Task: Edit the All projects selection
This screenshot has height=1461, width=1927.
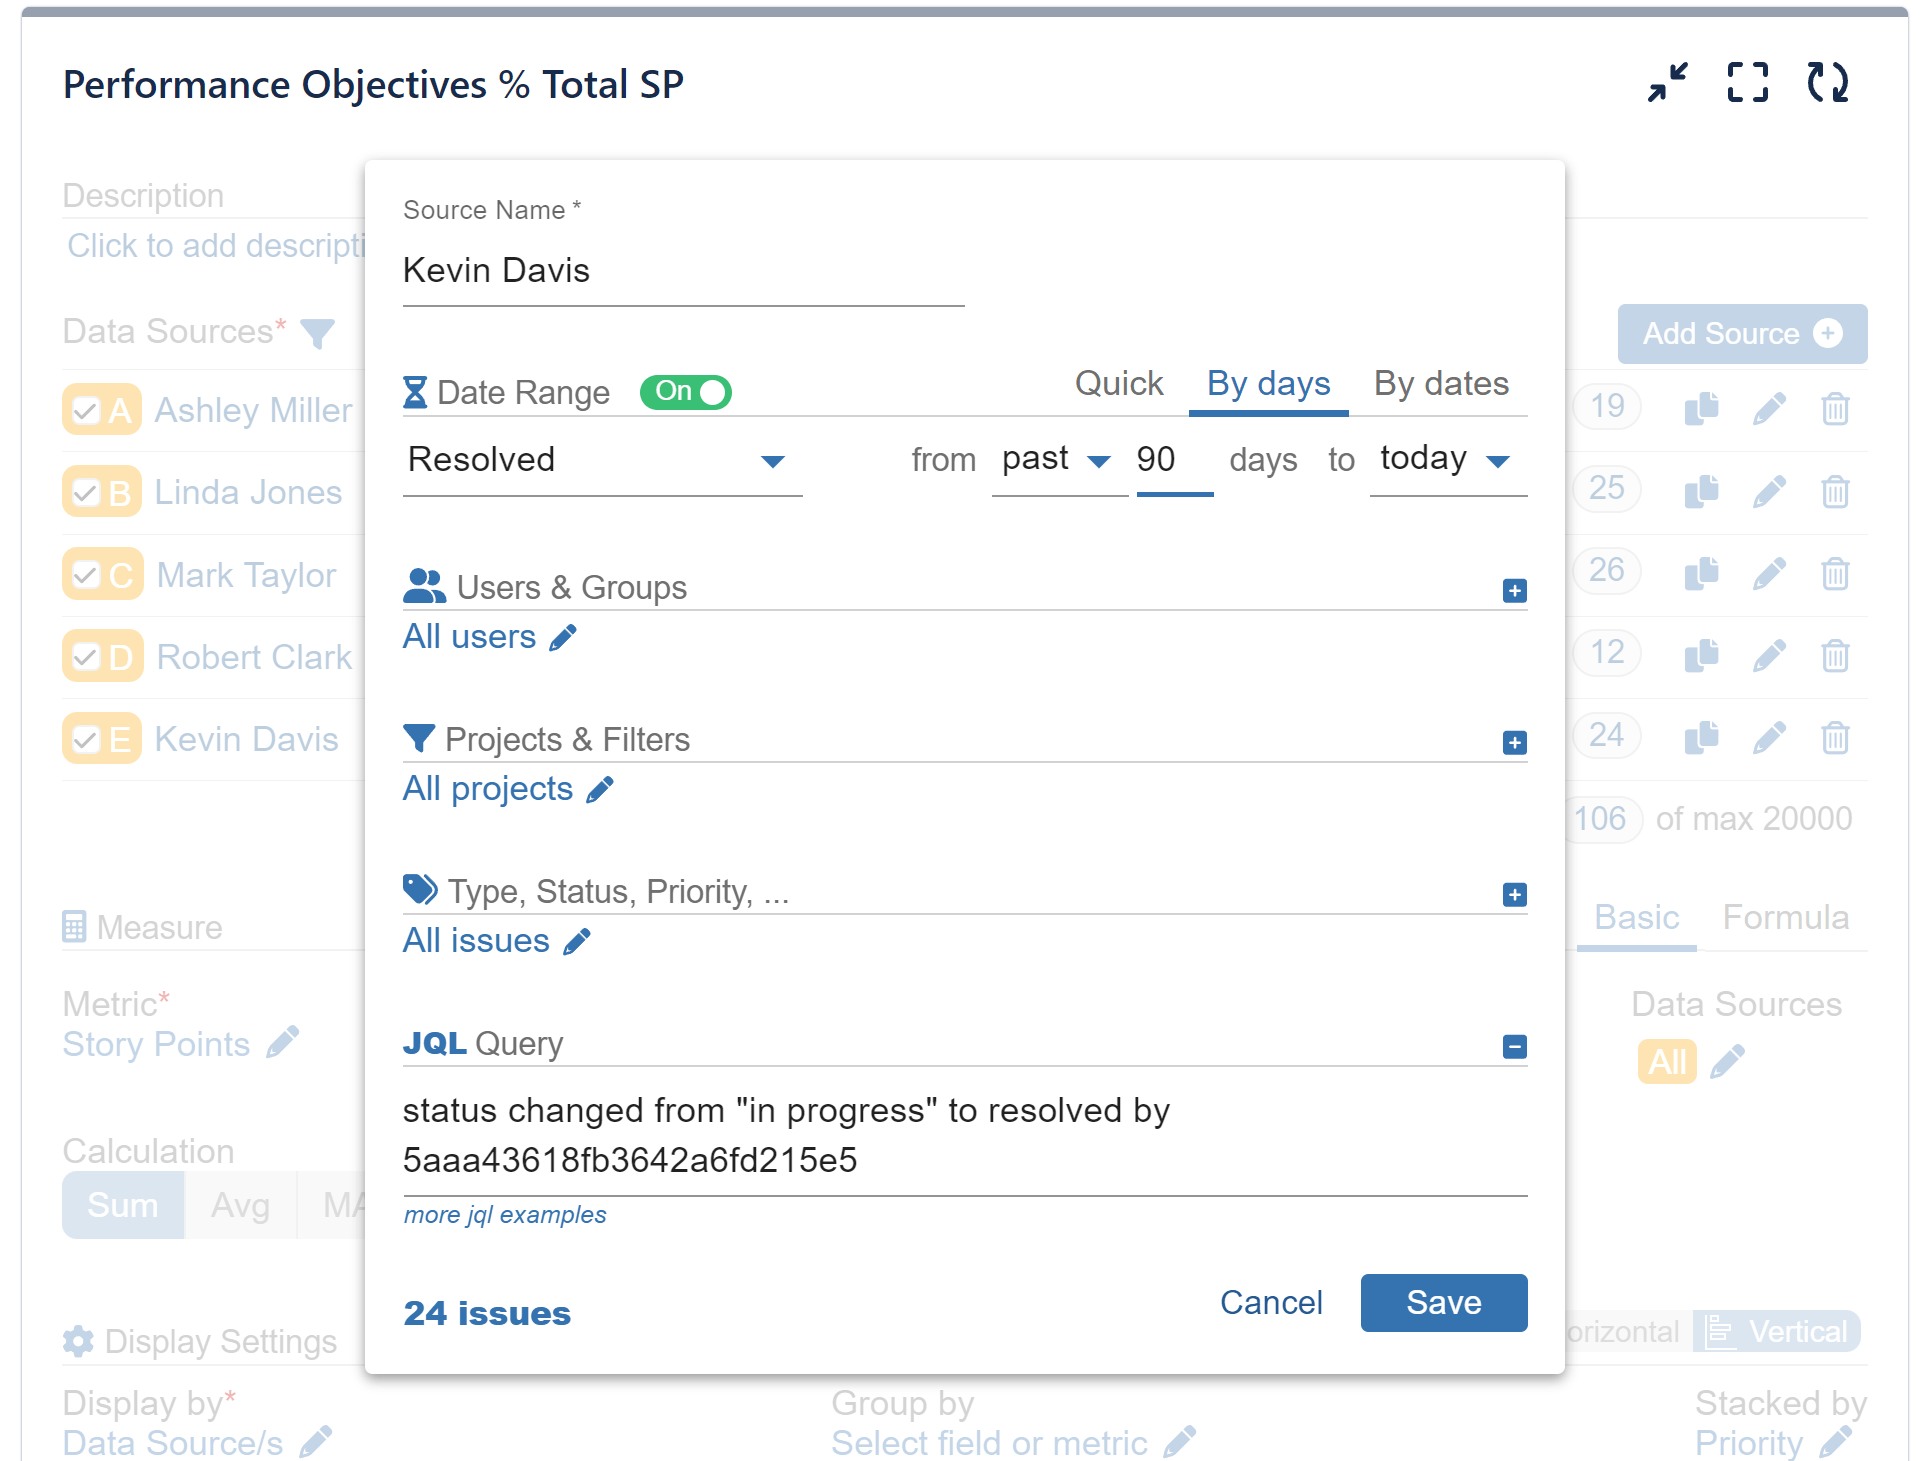Action: (600, 789)
